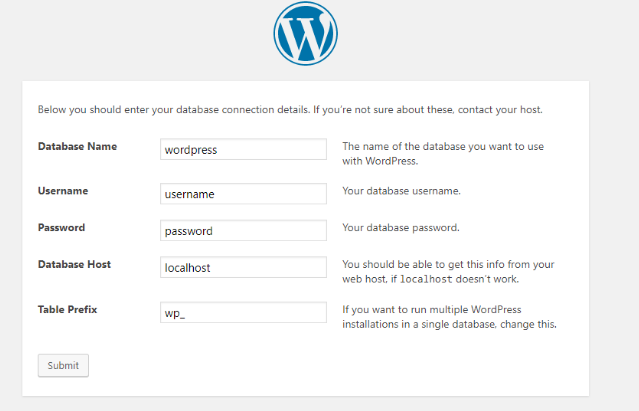
Task: Click the 'Your database password.' hint text
Action: point(401,227)
